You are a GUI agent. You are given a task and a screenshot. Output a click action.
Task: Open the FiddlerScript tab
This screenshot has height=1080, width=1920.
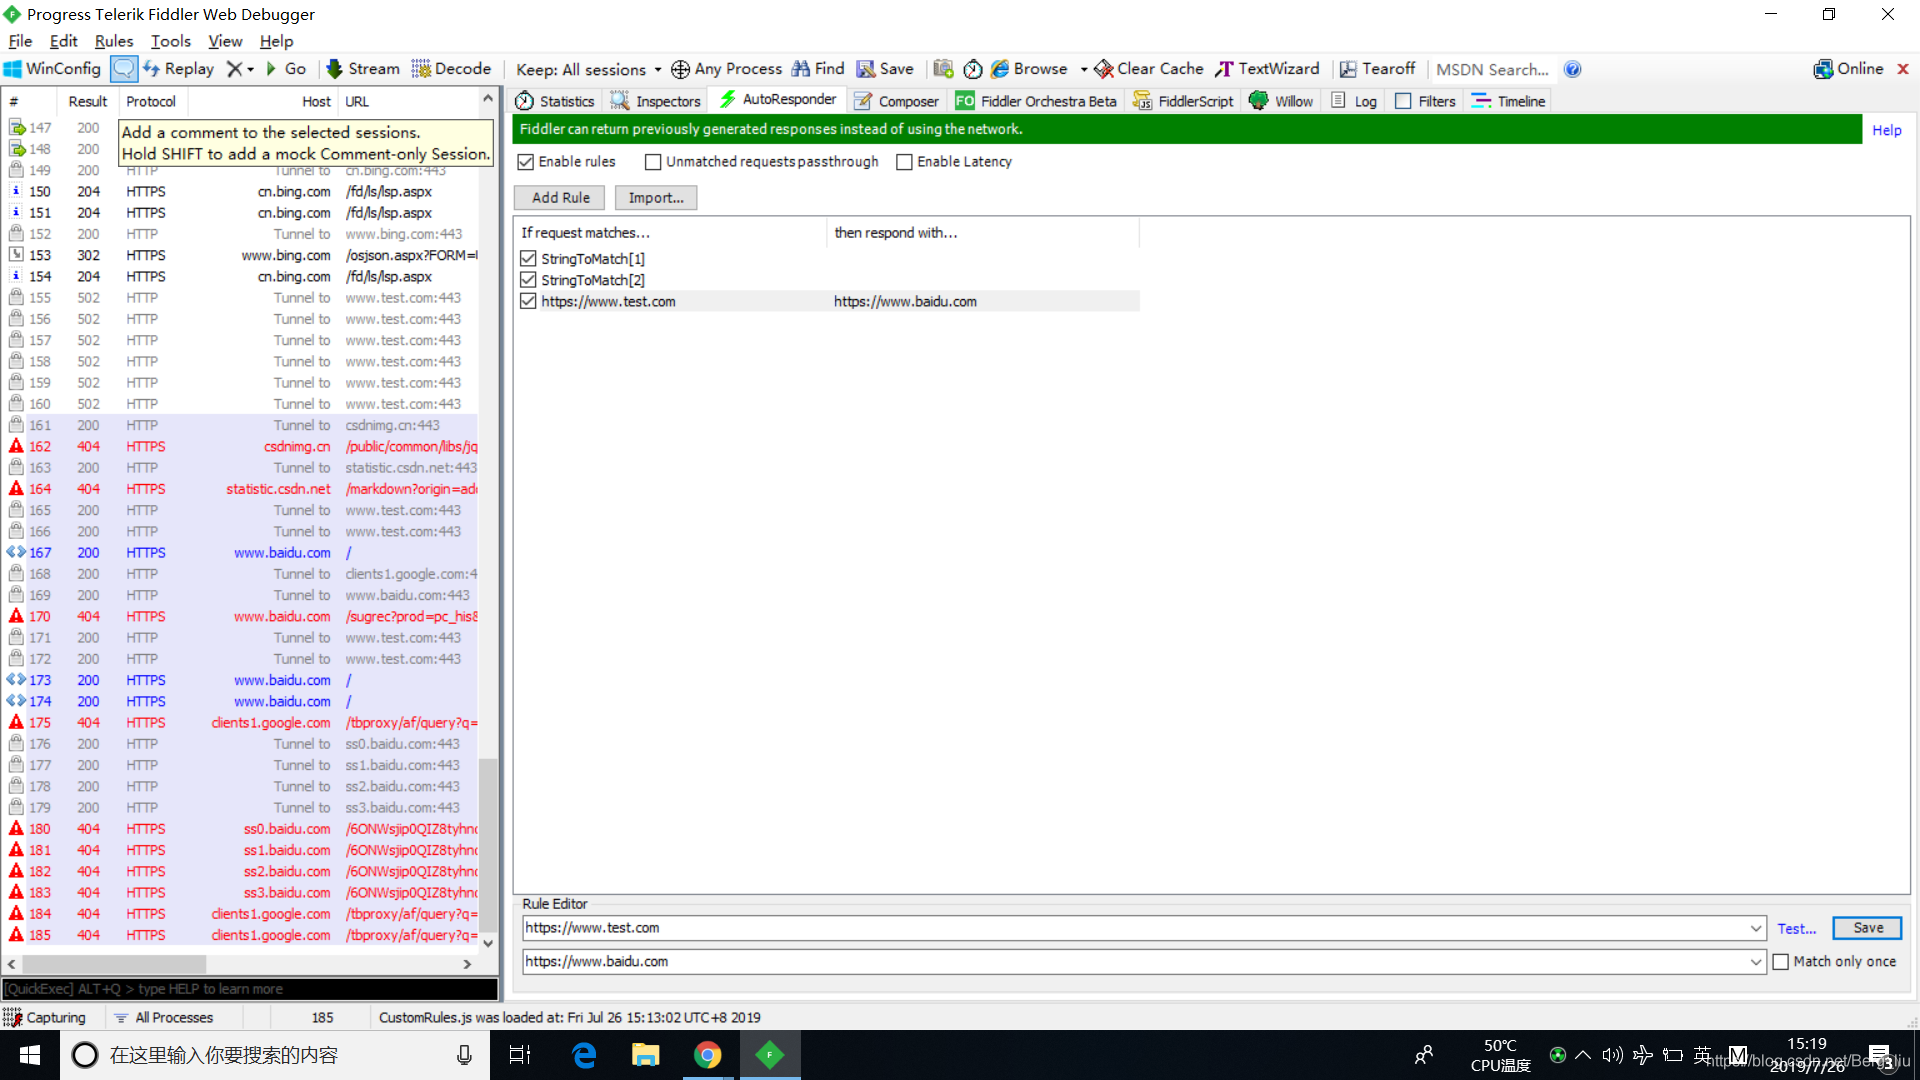click(x=1184, y=101)
